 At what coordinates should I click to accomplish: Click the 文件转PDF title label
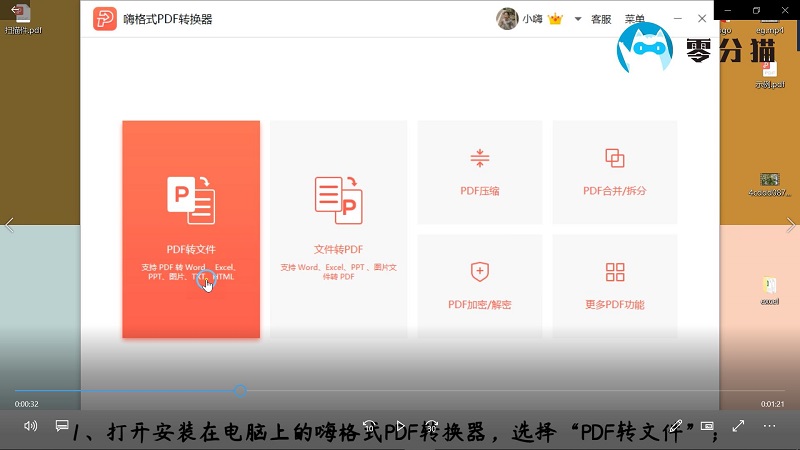pos(338,249)
